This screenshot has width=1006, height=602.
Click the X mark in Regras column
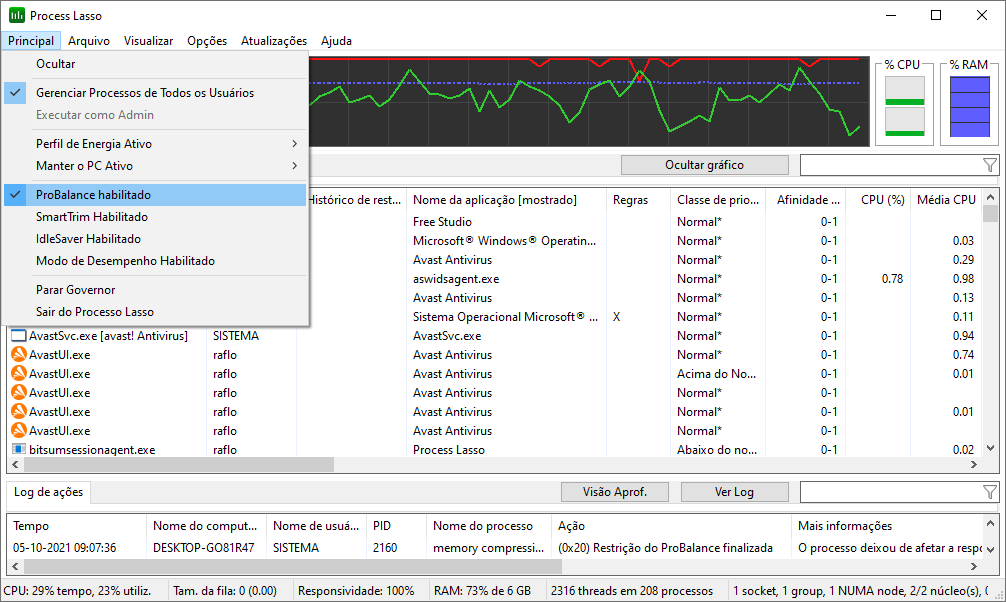617,317
